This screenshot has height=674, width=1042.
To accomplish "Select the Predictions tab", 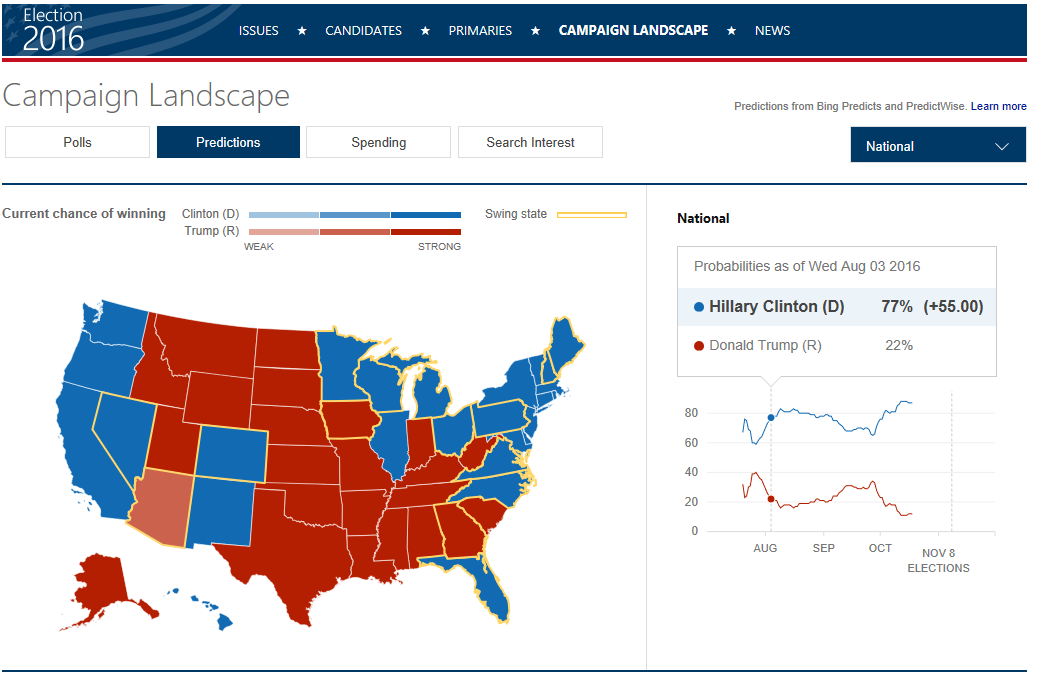I will [228, 142].
